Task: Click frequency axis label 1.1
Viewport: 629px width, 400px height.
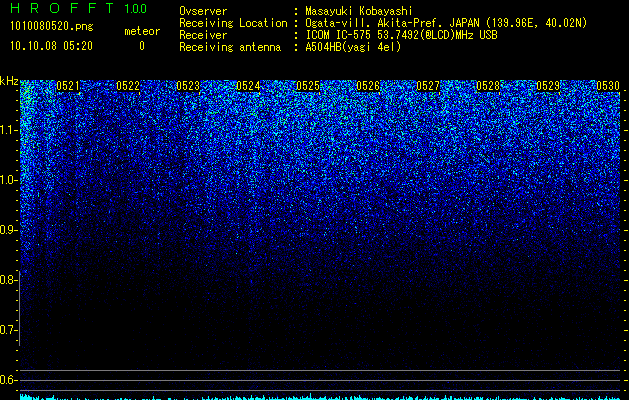Action: coord(8,130)
